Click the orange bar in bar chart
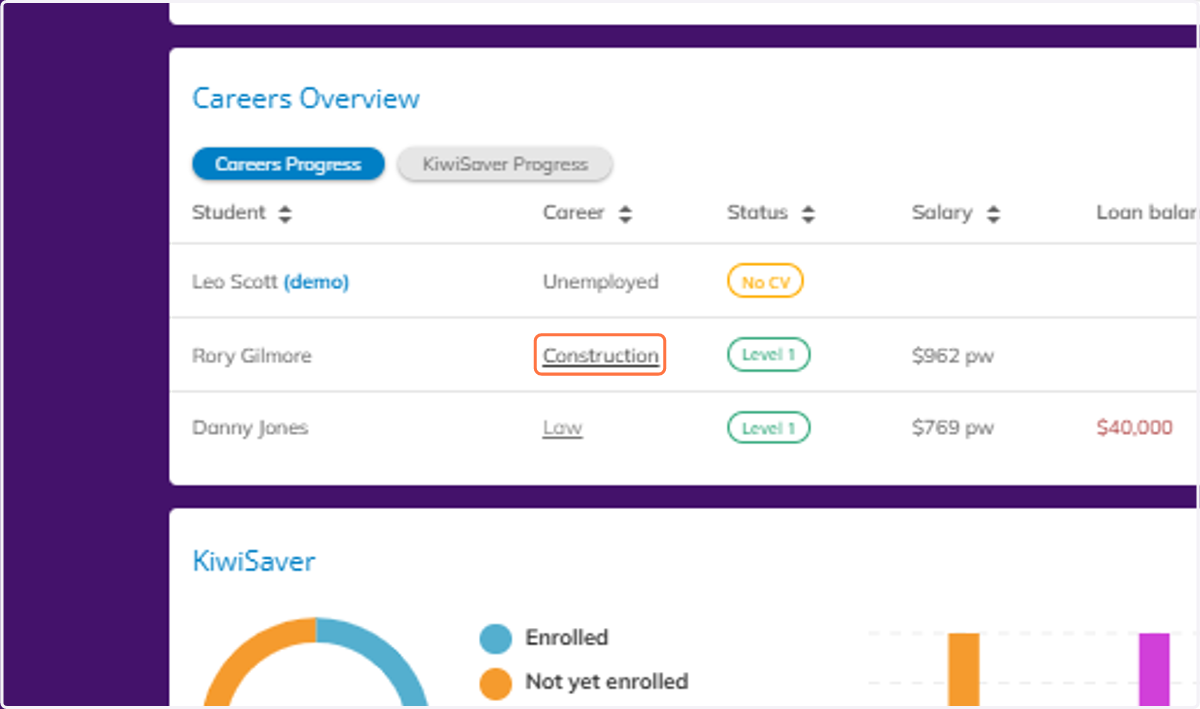 click(964, 670)
